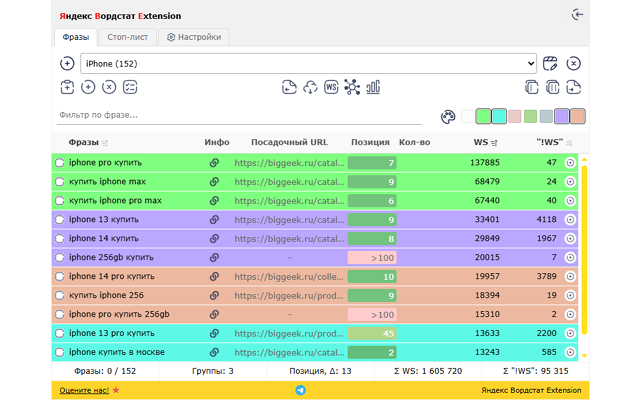Export phrases with the file export icon
The width and height of the screenshot is (640, 400).
pyautogui.click(x=573, y=87)
